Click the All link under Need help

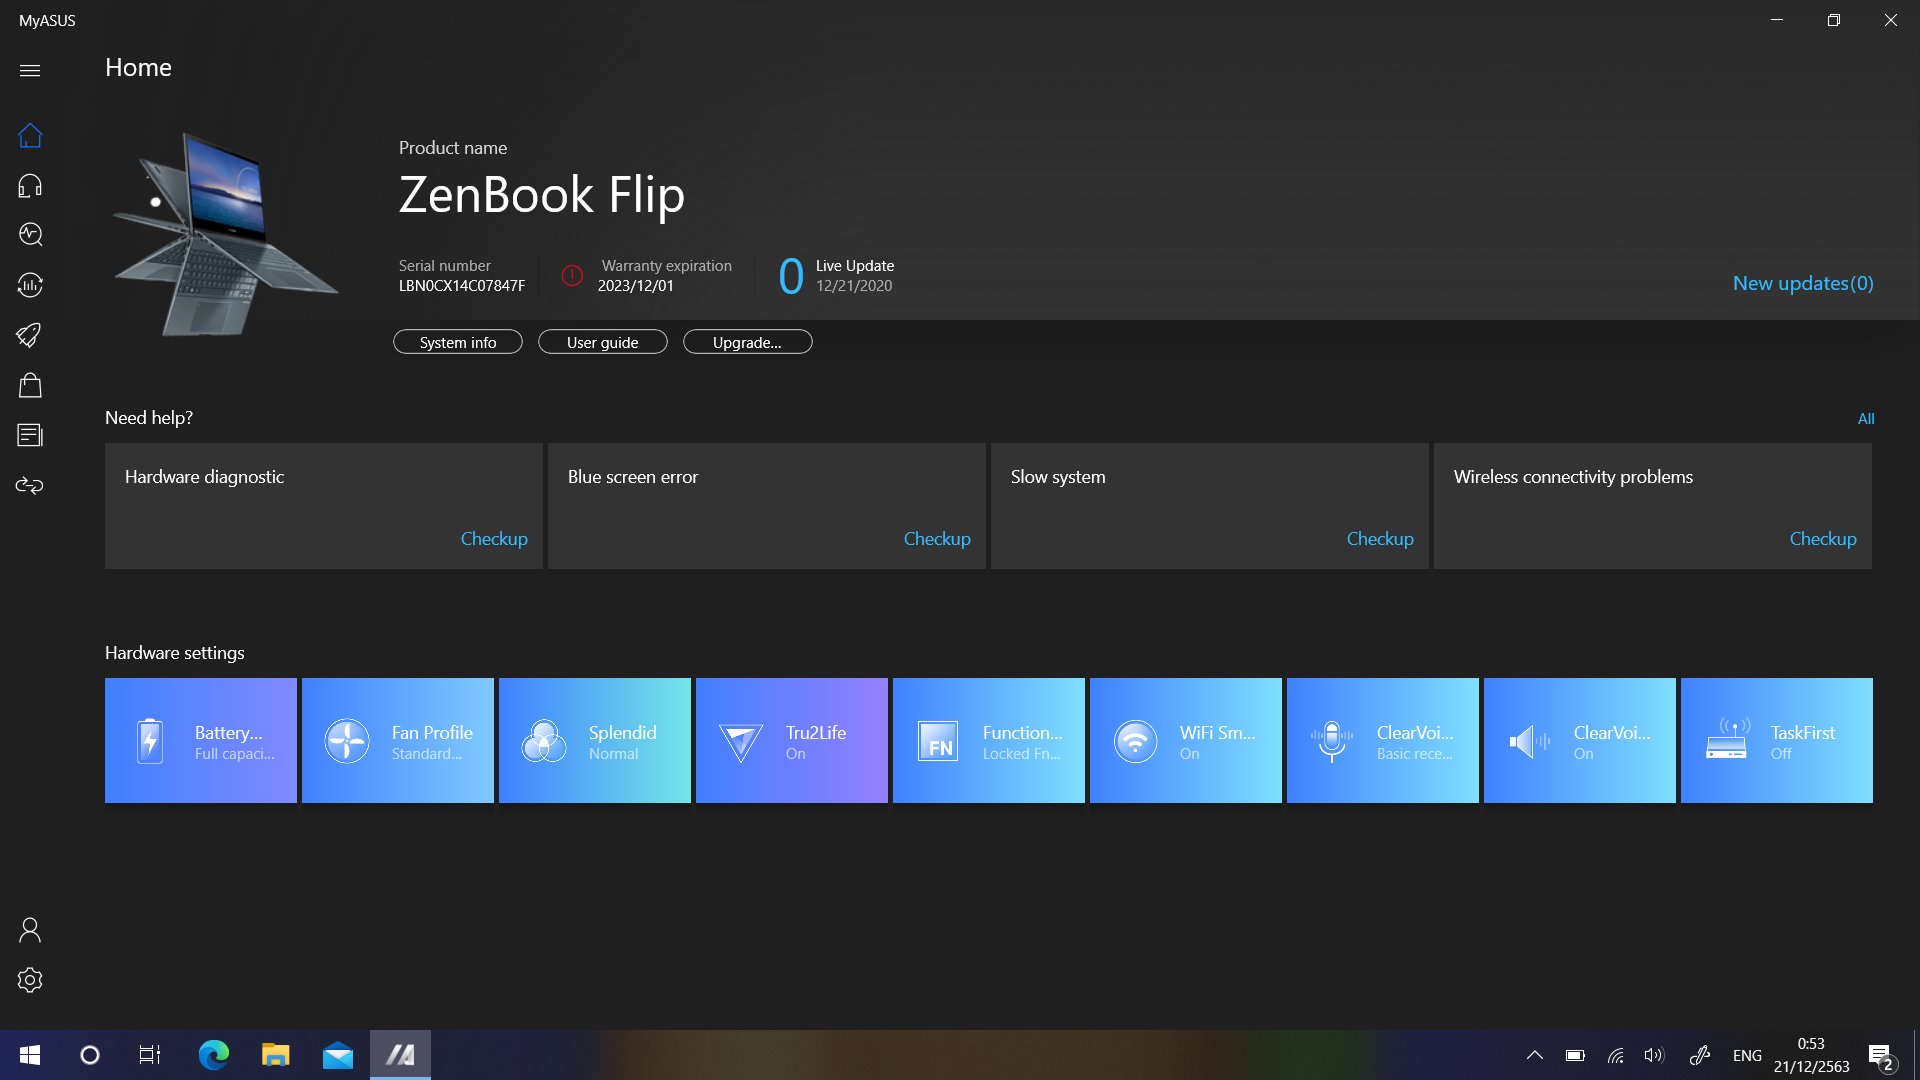point(1866,418)
